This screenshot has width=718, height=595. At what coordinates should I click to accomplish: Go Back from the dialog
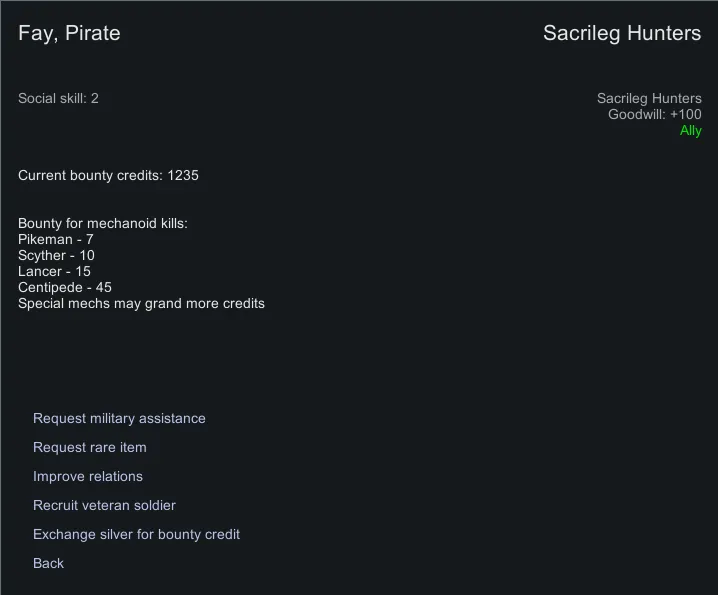pos(48,563)
